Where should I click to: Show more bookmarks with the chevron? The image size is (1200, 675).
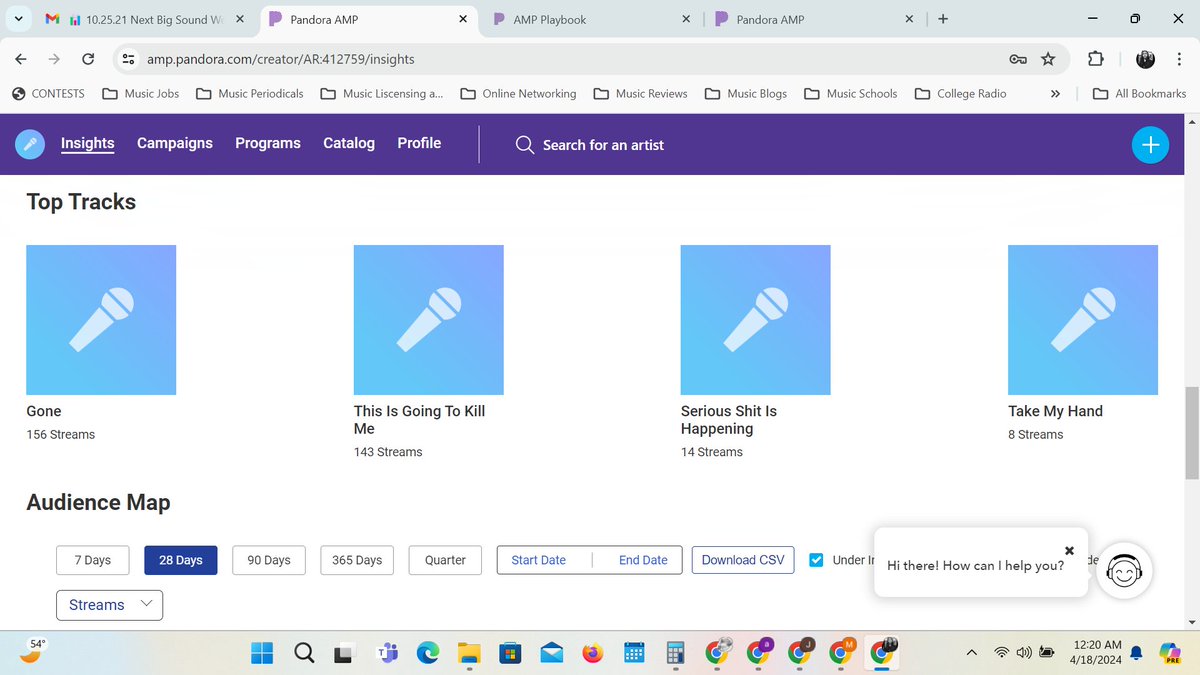tap(1055, 94)
